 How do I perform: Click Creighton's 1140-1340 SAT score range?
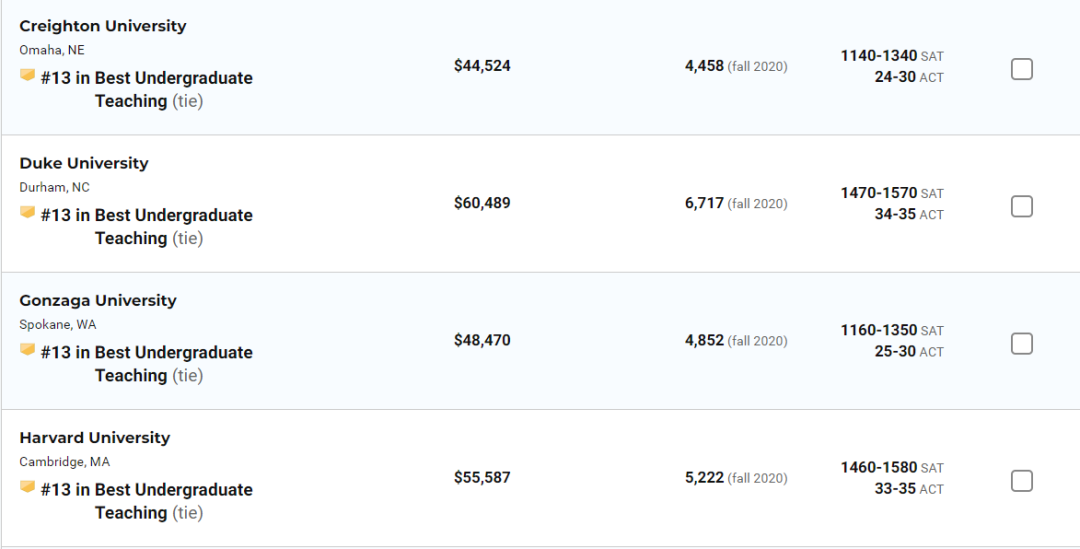(879, 56)
